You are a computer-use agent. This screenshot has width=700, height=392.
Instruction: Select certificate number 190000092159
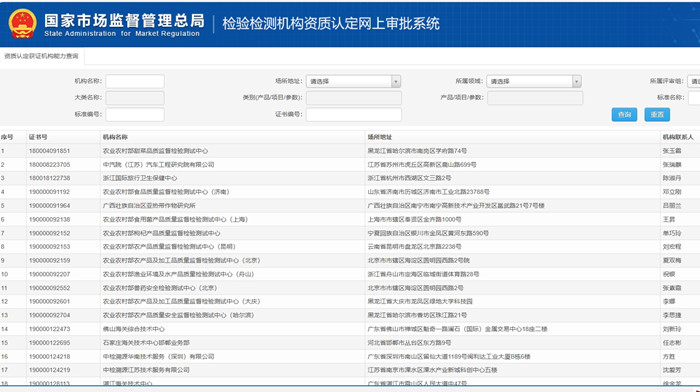click(x=49, y=261)
